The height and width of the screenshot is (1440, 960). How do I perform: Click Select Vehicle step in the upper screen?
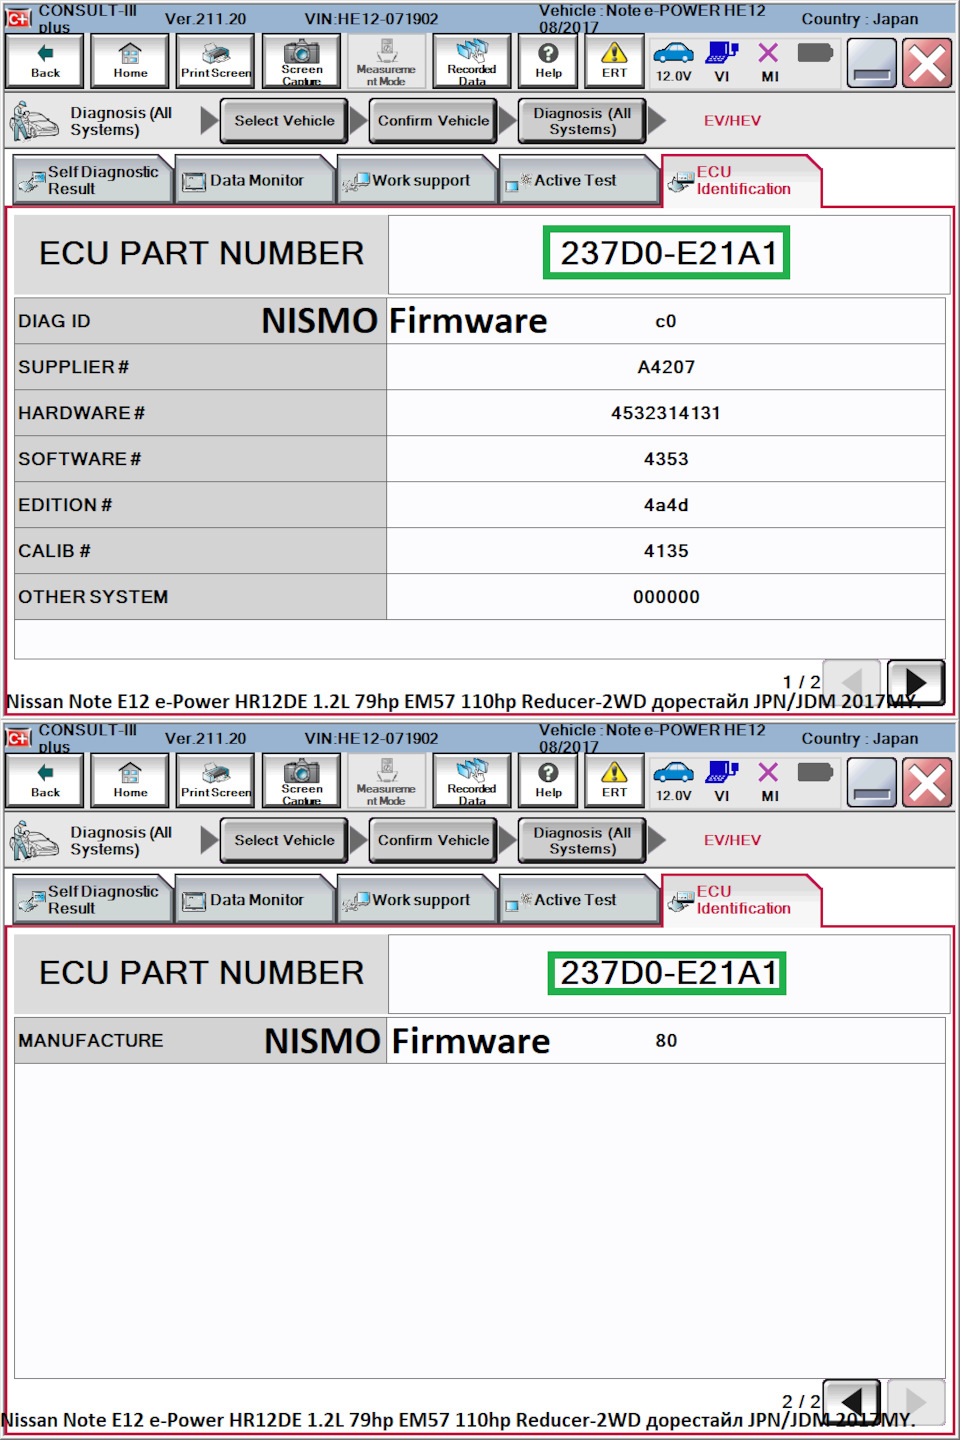284,121
